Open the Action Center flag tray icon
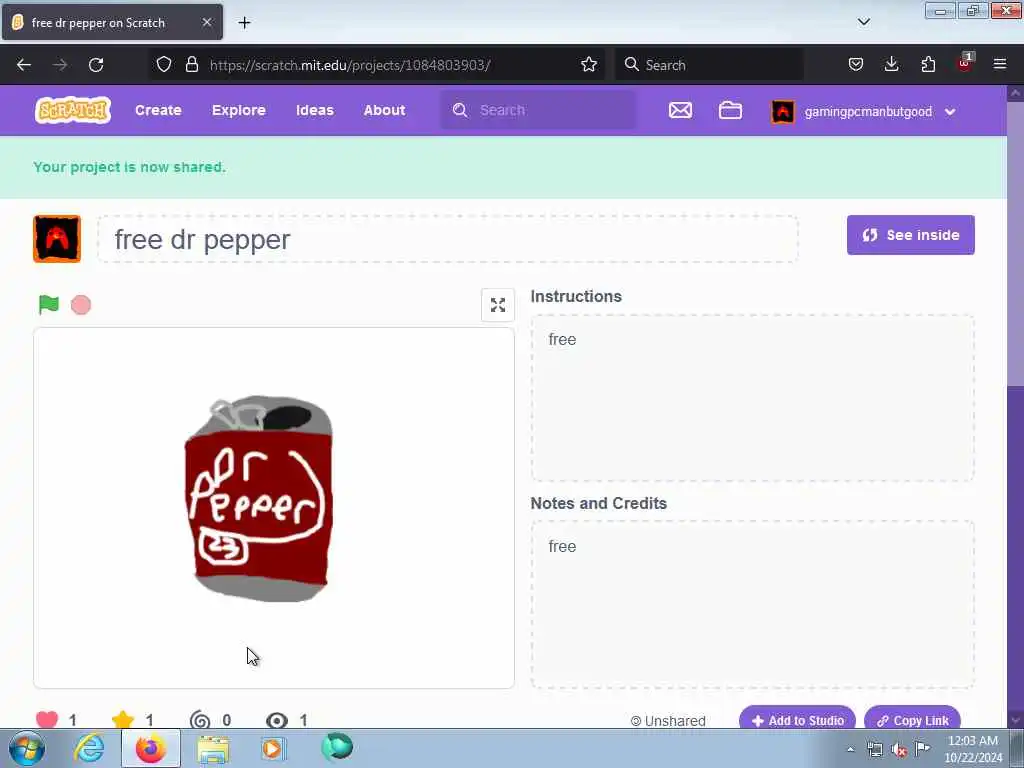Screen dimensions: 1024x768 point(922,748)
